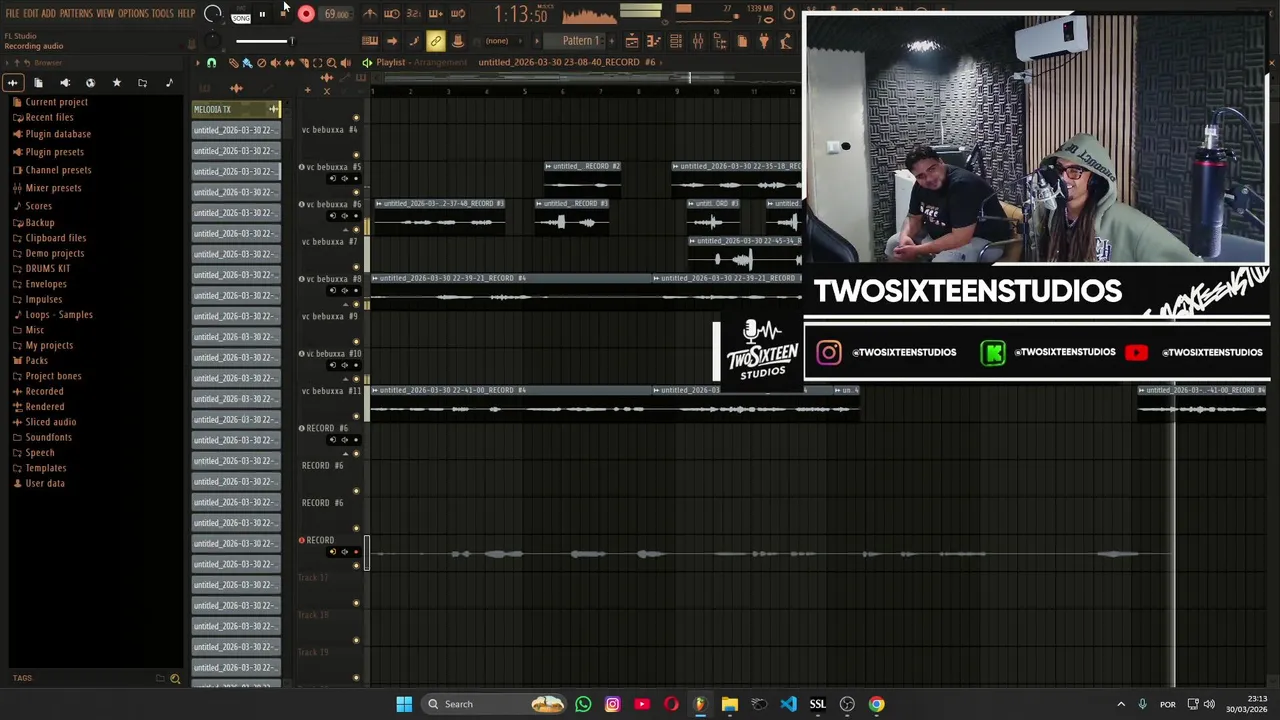Expand the Loops - Samples folder
The width and height of the screenshot is (1280, 720).
point(59,315)
